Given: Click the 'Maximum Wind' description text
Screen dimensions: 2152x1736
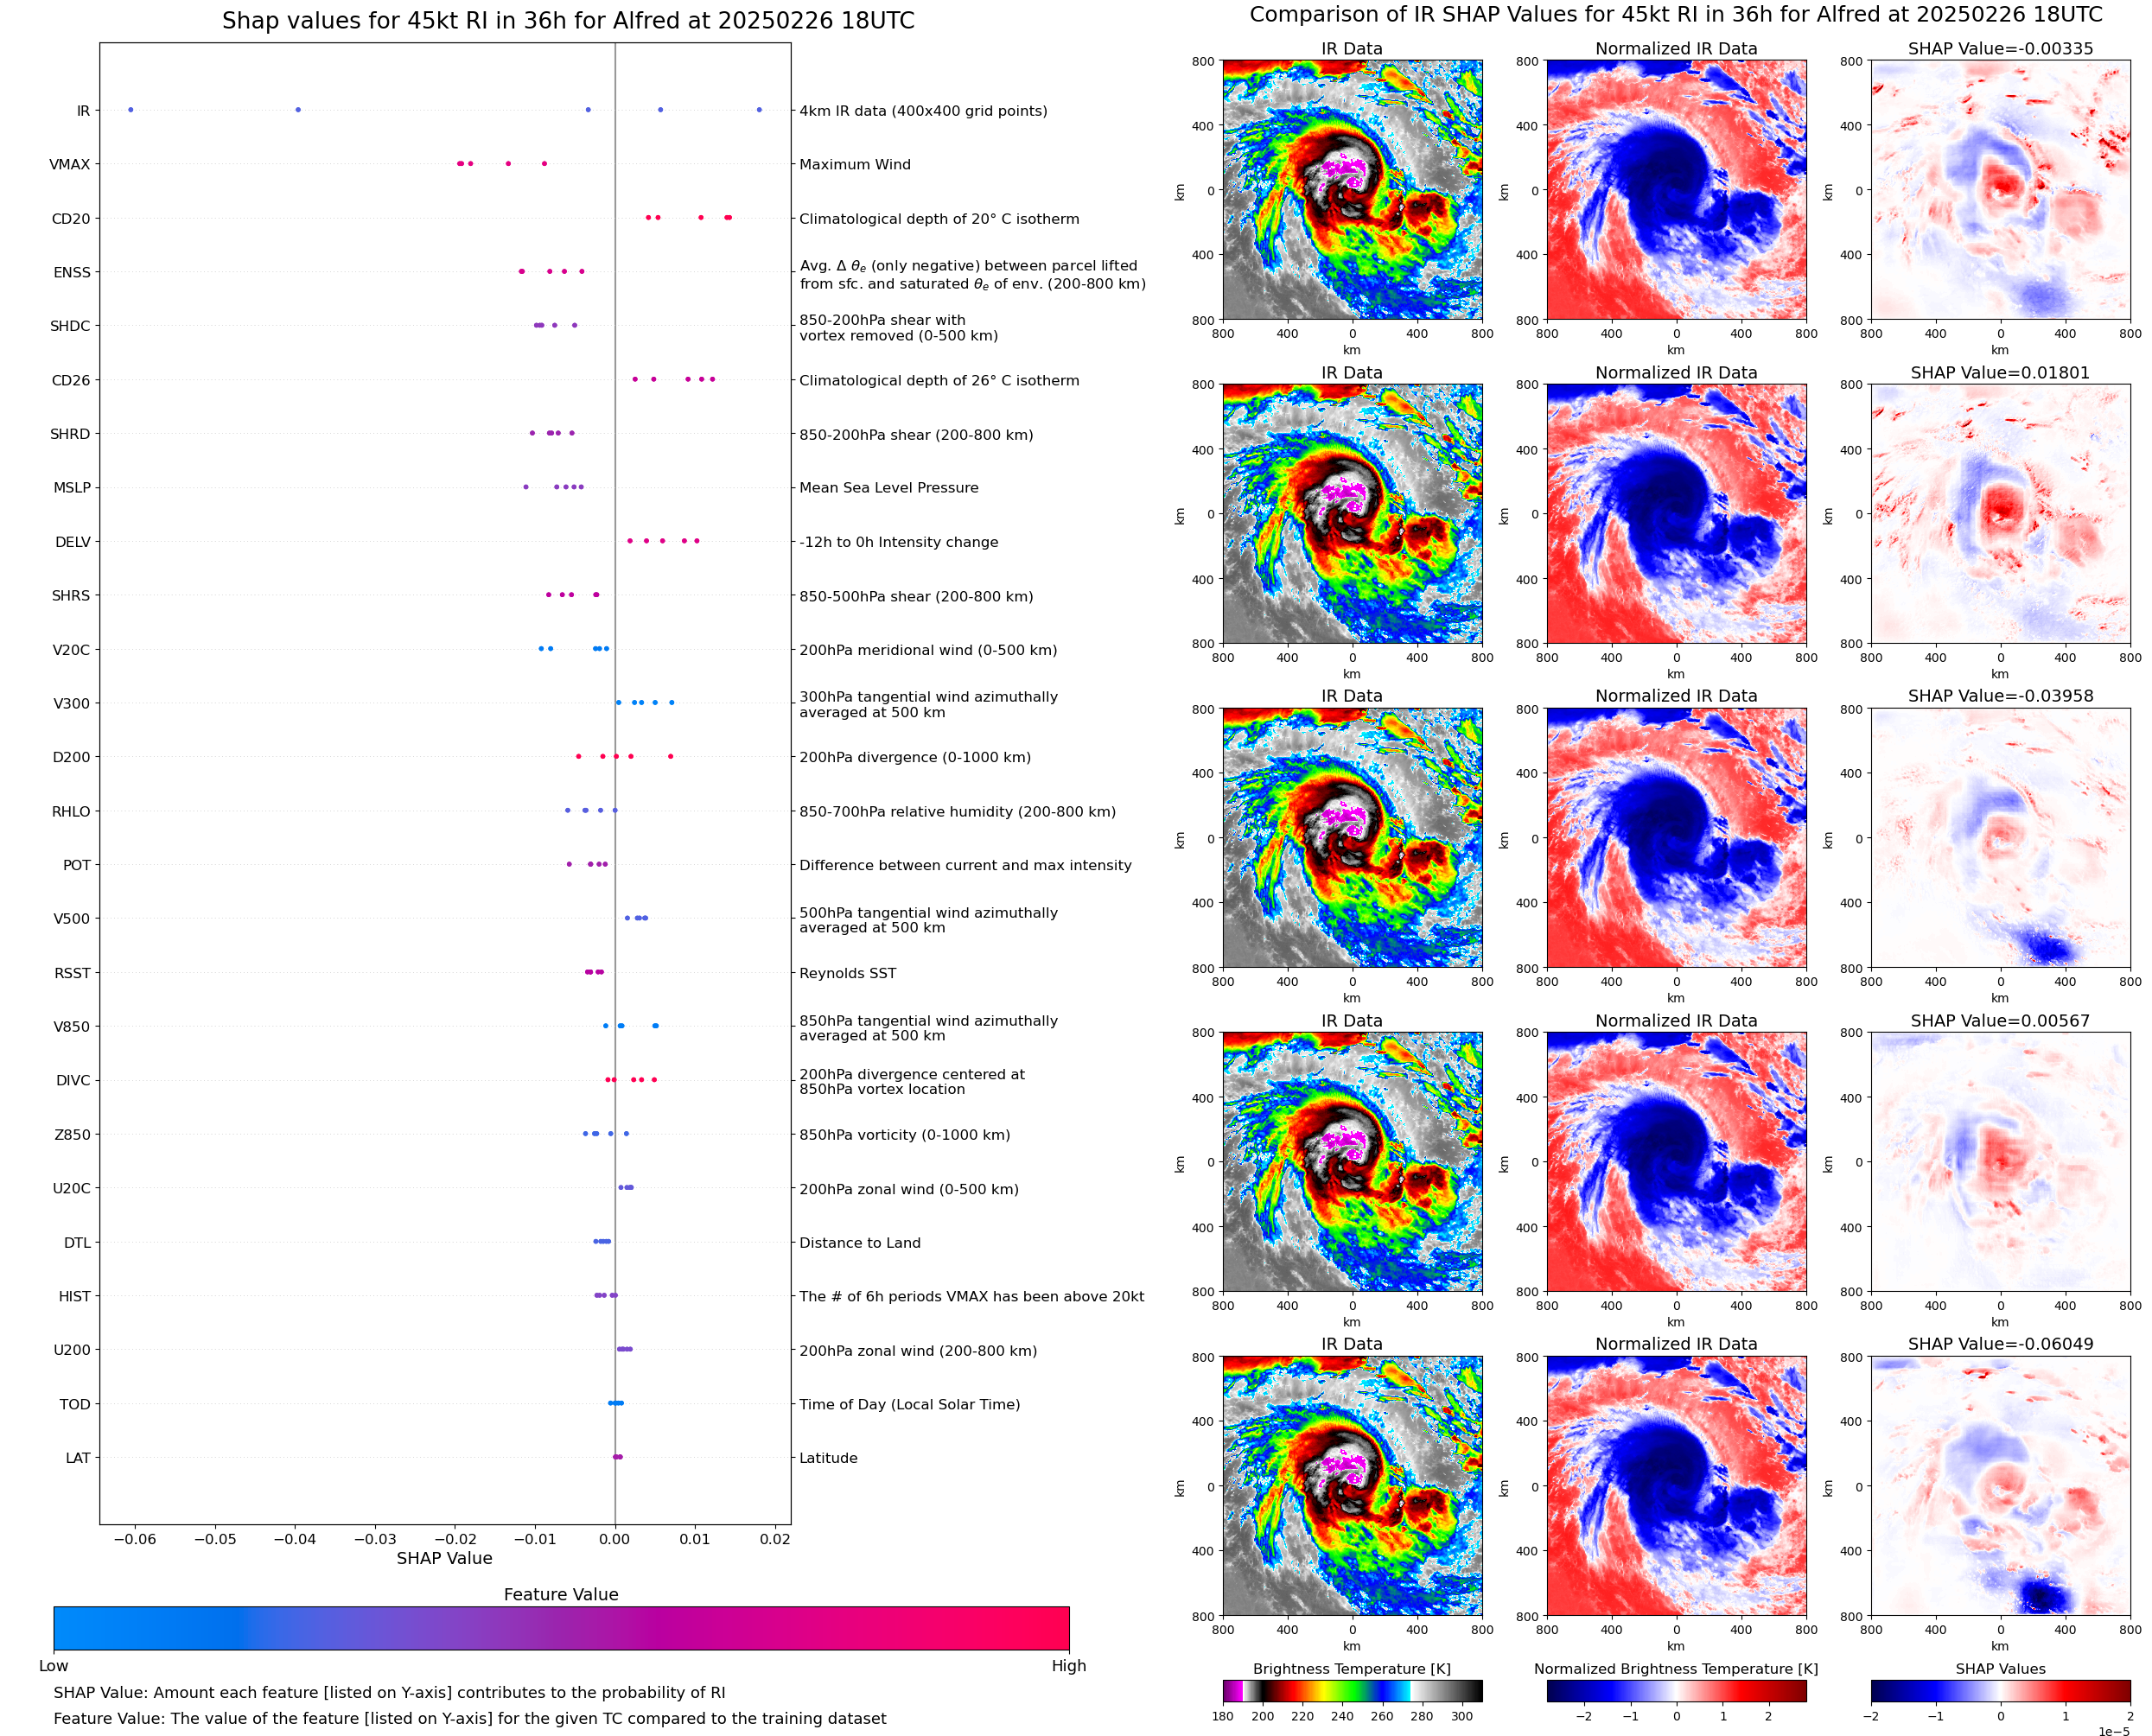Looking at the screenshot, I should click(x=855, y=164).
